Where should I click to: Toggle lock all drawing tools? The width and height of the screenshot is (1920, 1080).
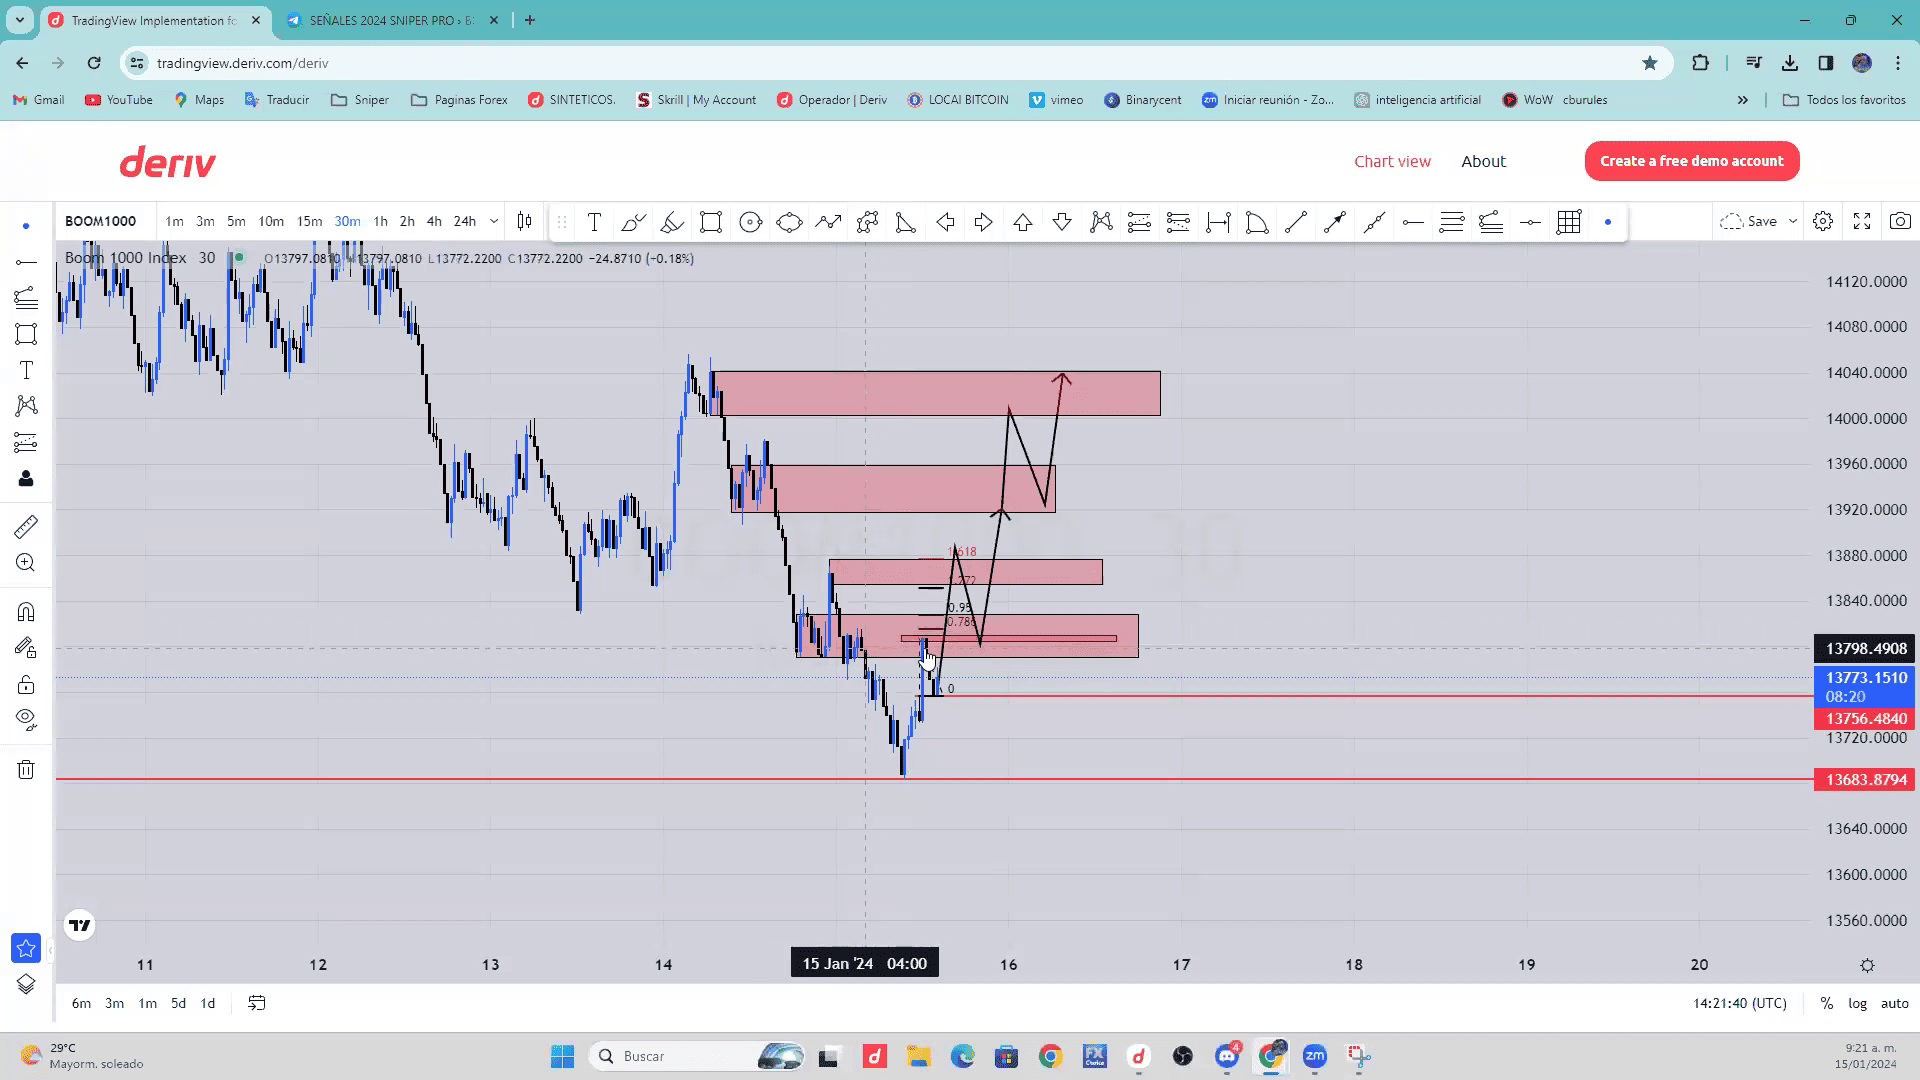click(x=26, y=685)
